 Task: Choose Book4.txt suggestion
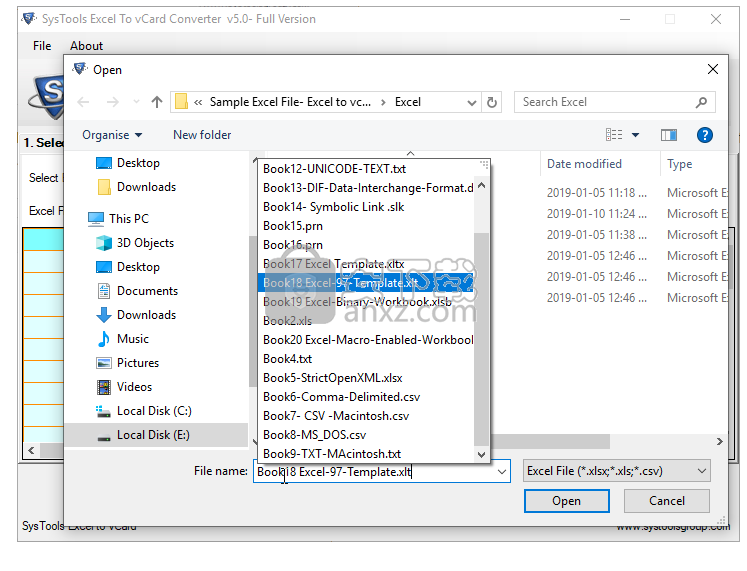pyautogui.click(x=366, y=359)
